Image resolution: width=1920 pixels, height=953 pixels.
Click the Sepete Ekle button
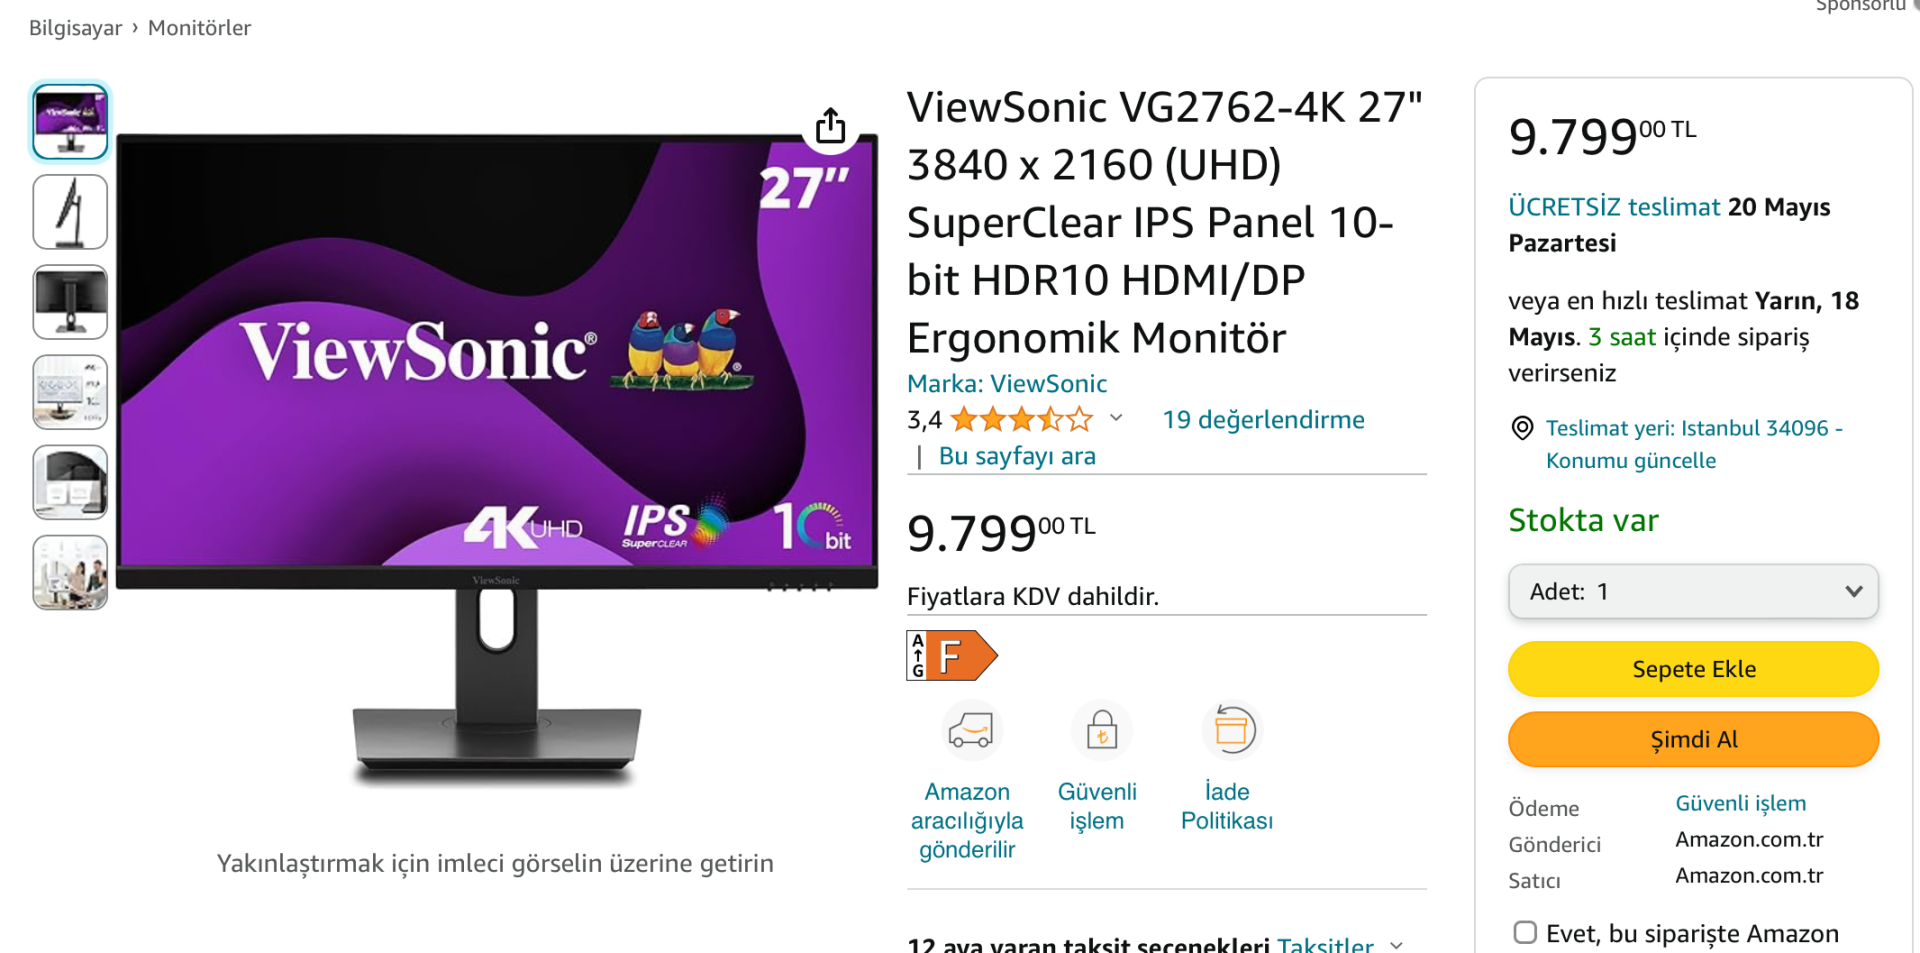coord(1693,669)
